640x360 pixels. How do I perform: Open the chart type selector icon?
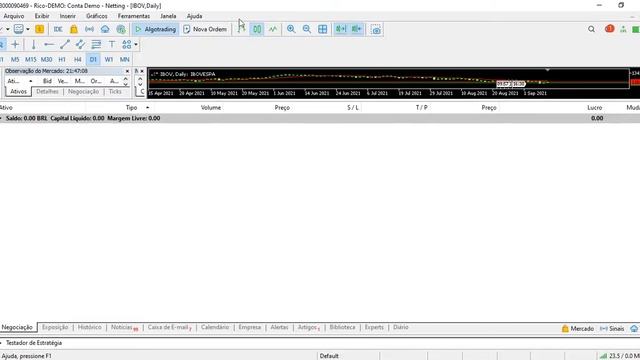[x=18, y=29]
